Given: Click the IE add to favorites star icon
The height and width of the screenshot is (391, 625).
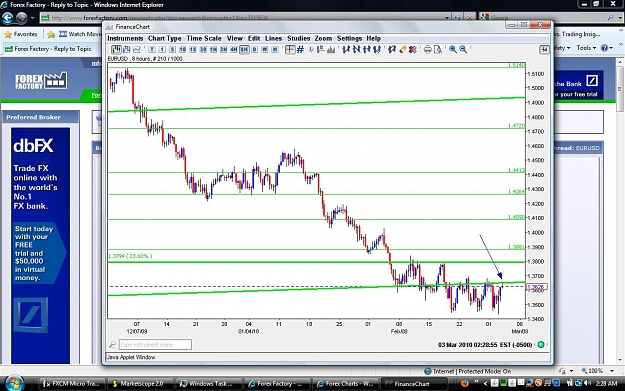Looking at the screenshot, I should tap(51, 34).
